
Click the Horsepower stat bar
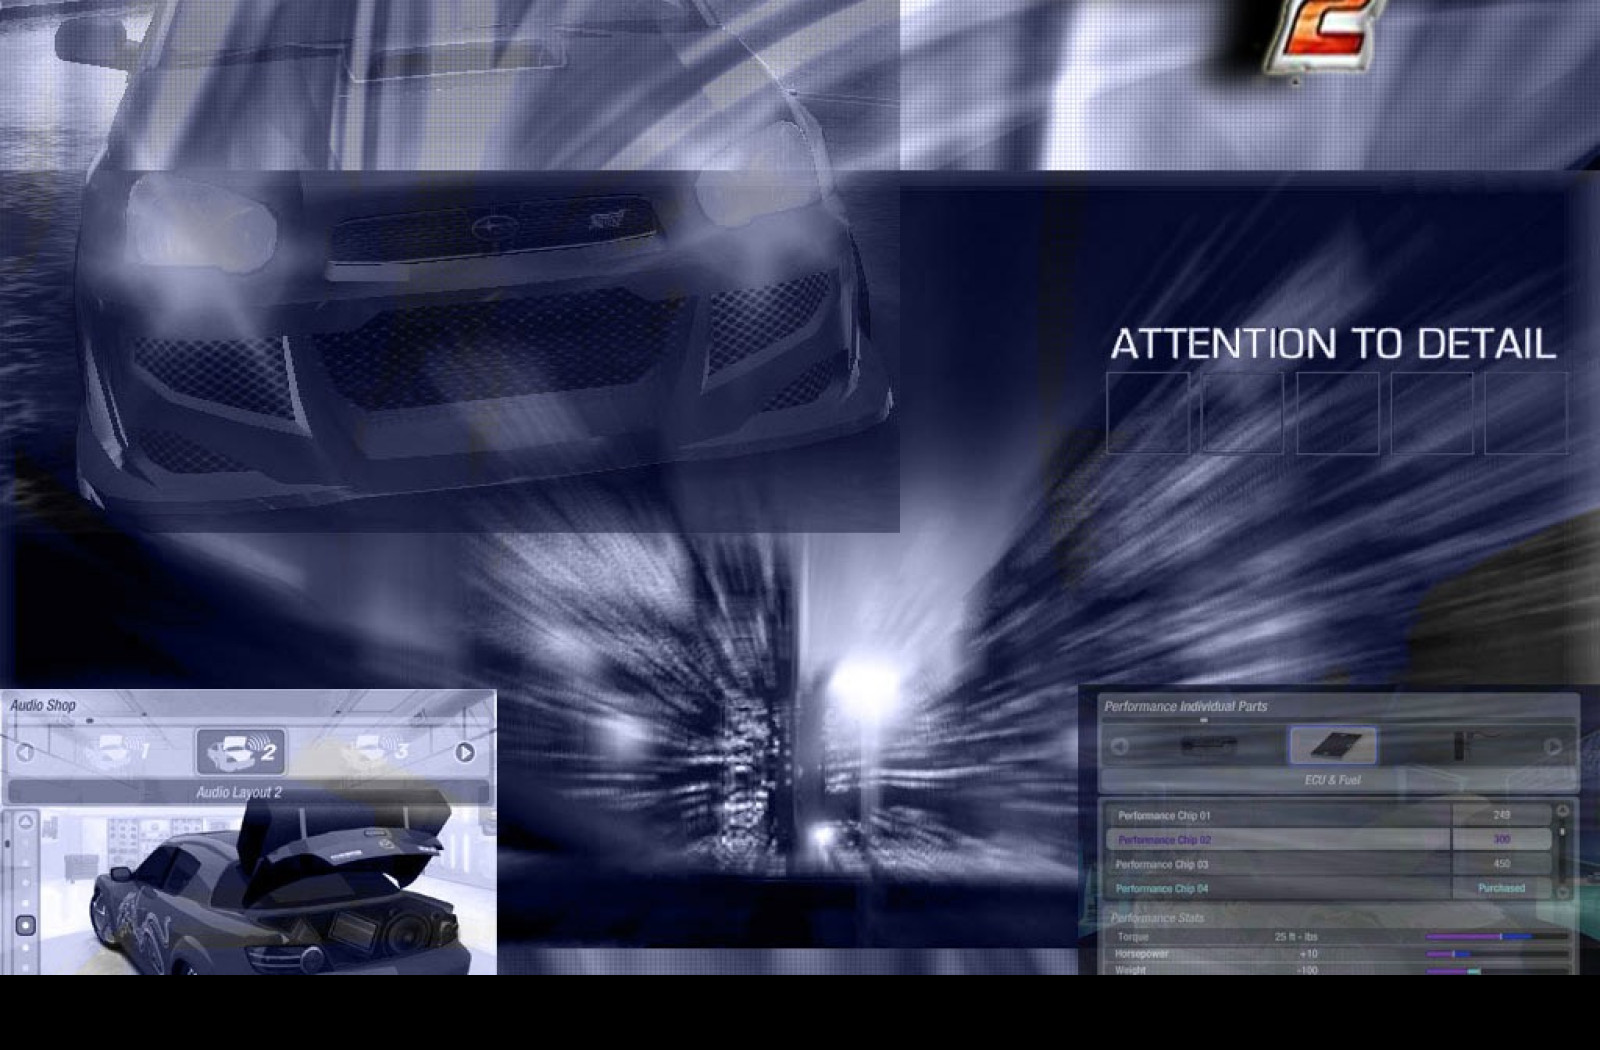point(1496,954)
